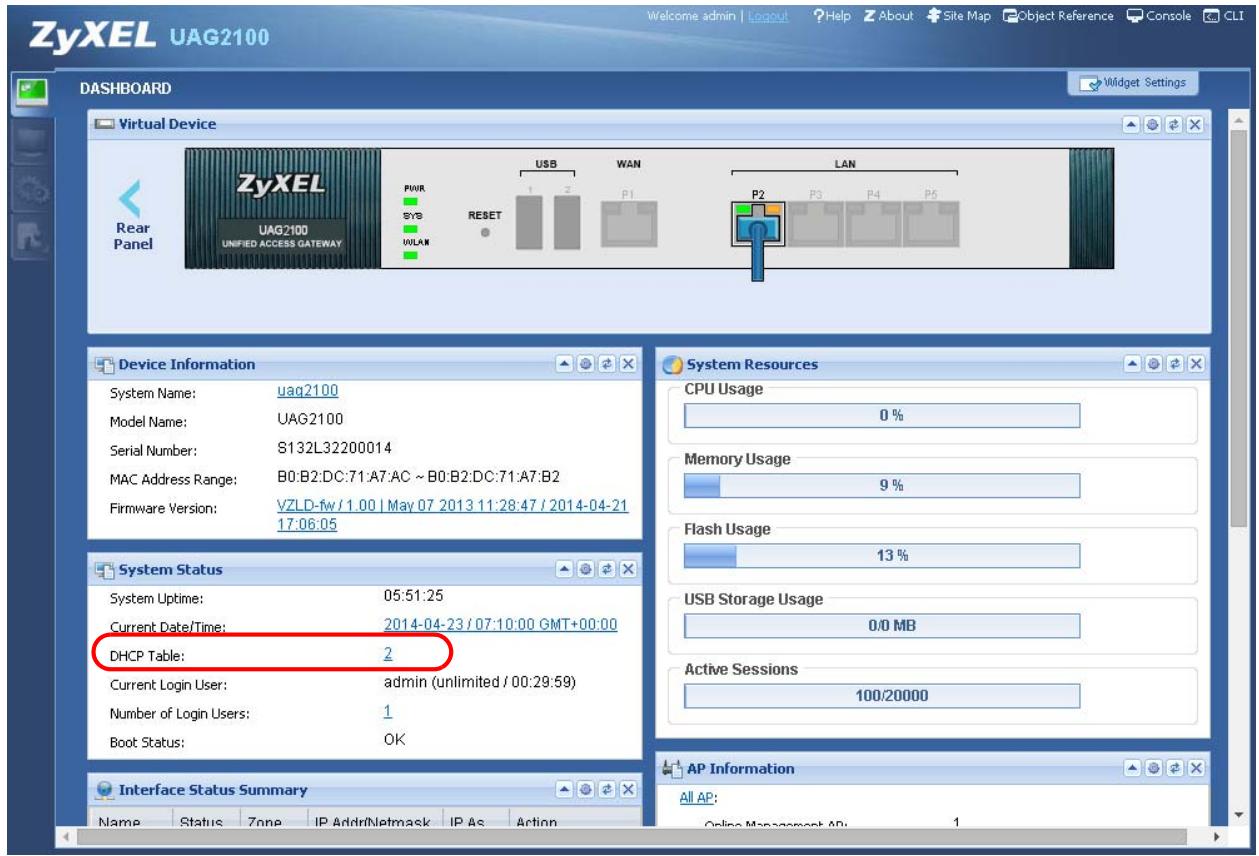This screenshot has width=1259, height=856.
Task: Click the USB Storage Usage 0/0 MB bar
Action: pyautogui.click(x=882, y=625)
